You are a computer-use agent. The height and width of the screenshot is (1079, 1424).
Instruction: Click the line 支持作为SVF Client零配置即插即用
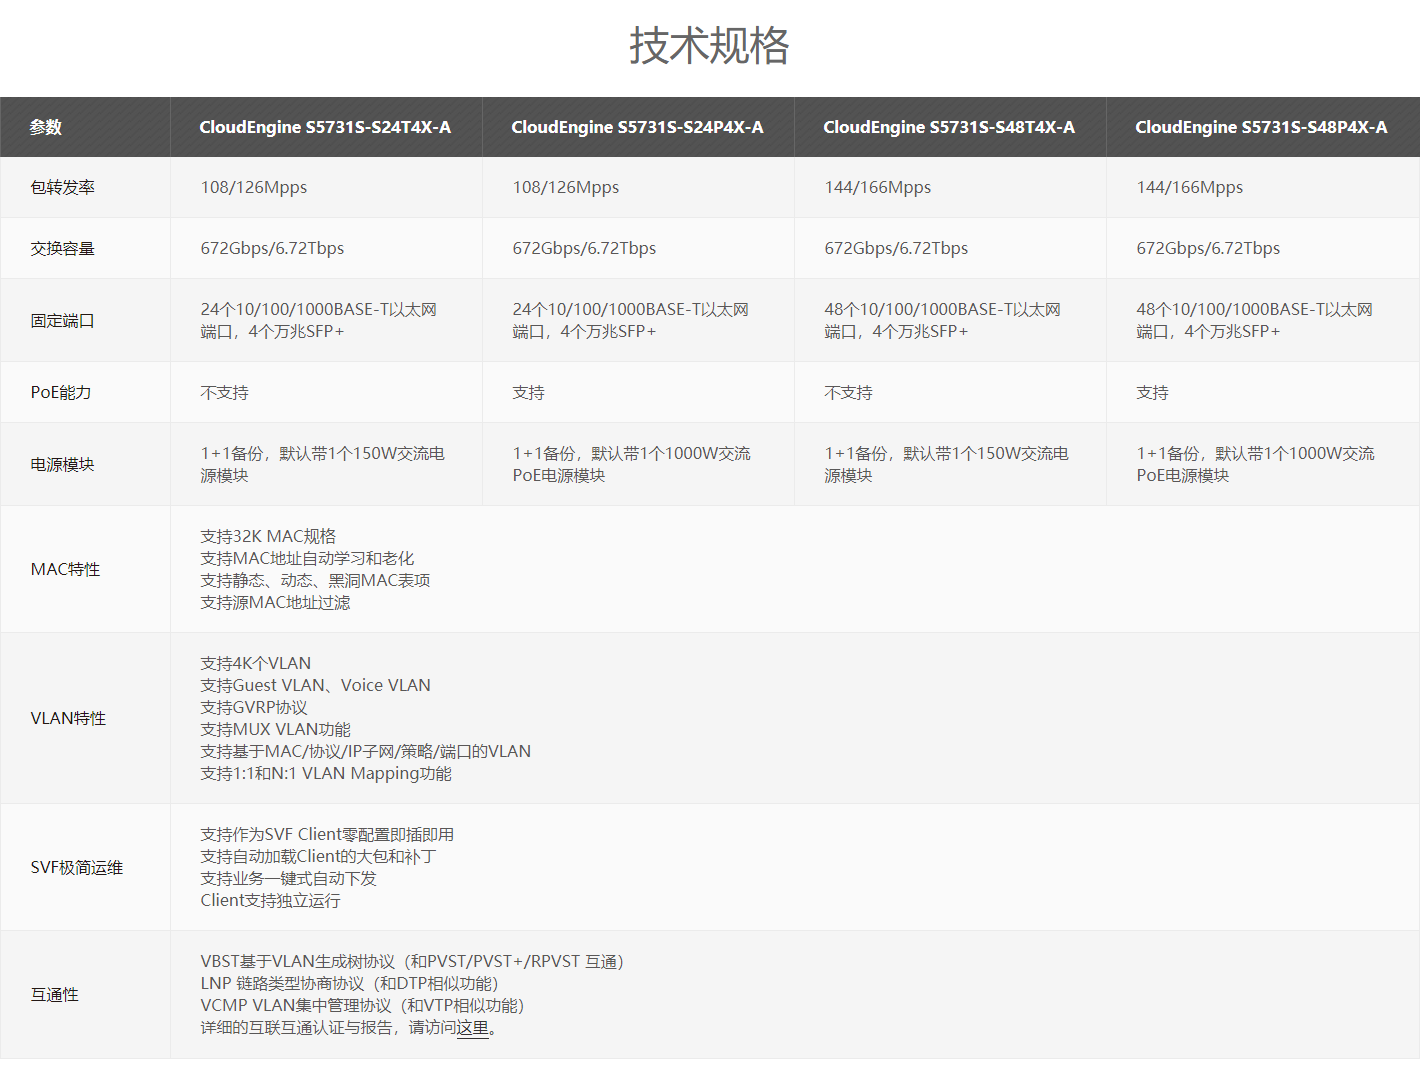tap(327, 835)
